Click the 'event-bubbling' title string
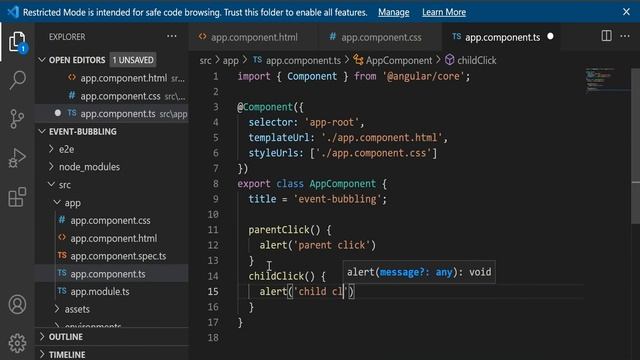 [337, 199]
